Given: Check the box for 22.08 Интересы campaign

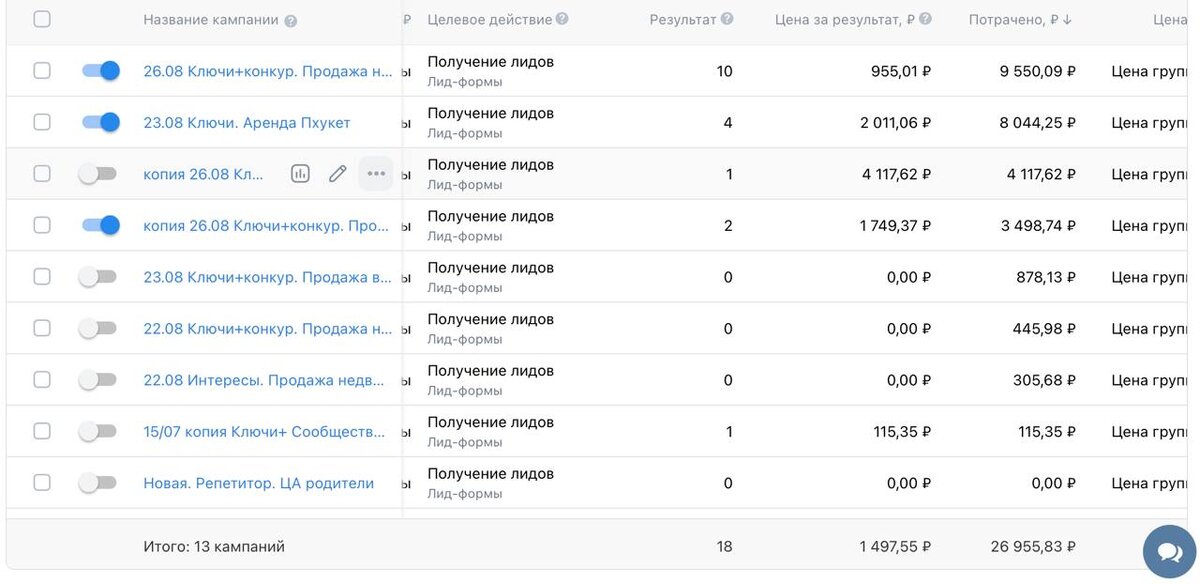Looking at the screenshot, I should pyautogui.click(x=42, y=380).
